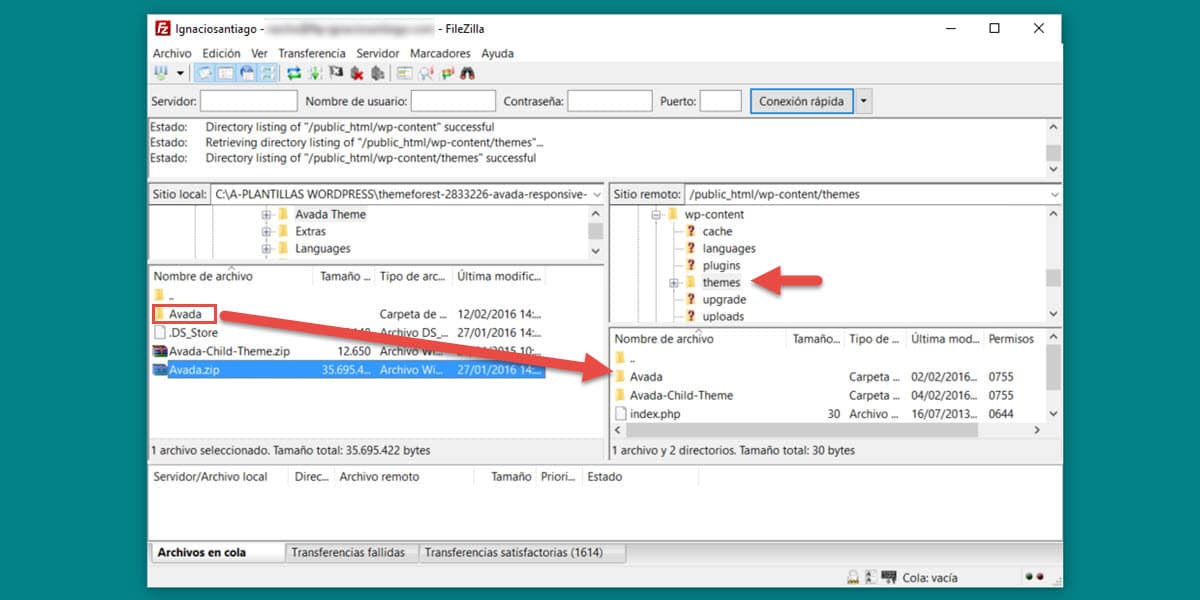Refresh the file and folder lists
1200x600 pixels.
[294, 73]
